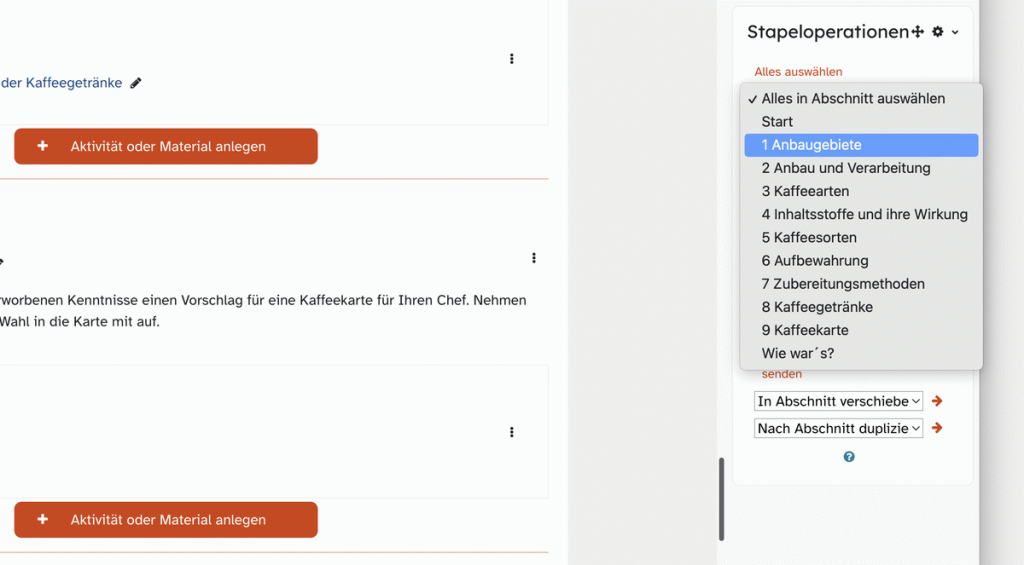Pick 'Alles in Abschnitt auswählen' option
1024x565 pixels.
[853, 98]
